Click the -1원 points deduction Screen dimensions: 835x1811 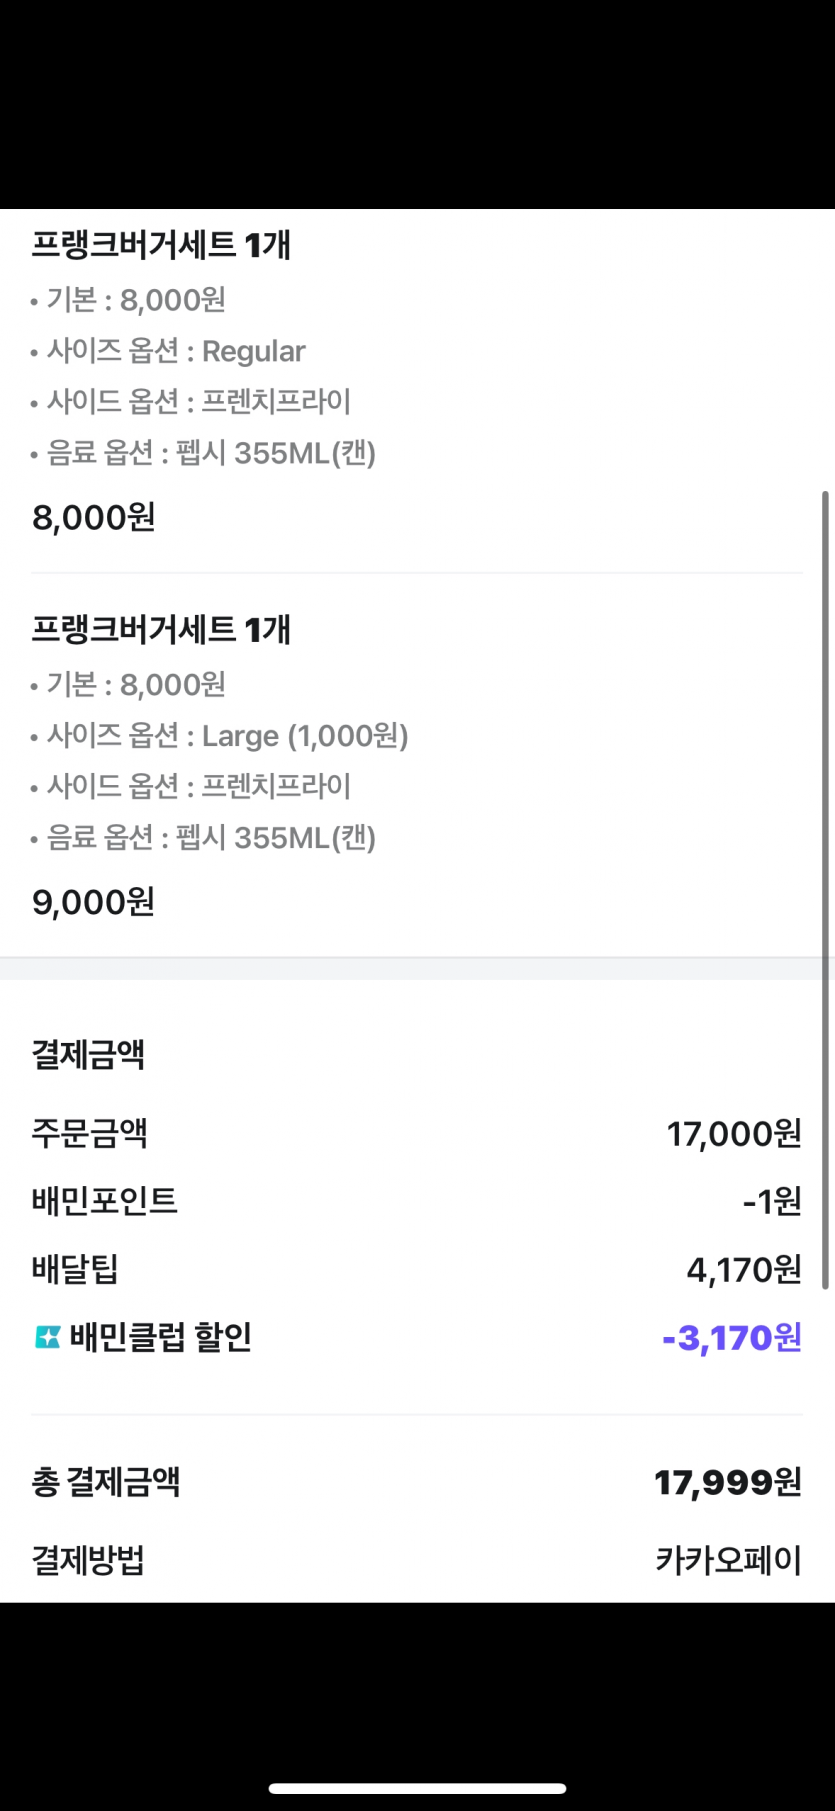[x=772, y=1200]
